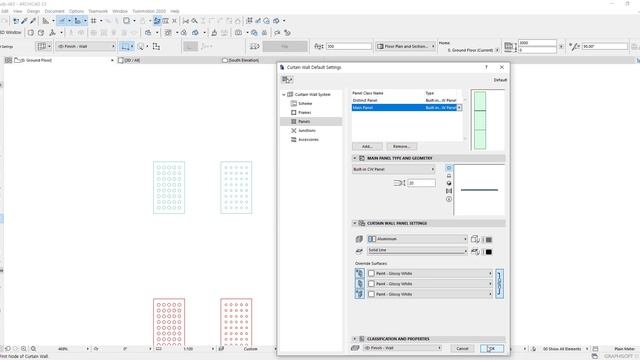The image size is (640, 360).
Task: Open the View menu
Action: [x=18, y=11]
